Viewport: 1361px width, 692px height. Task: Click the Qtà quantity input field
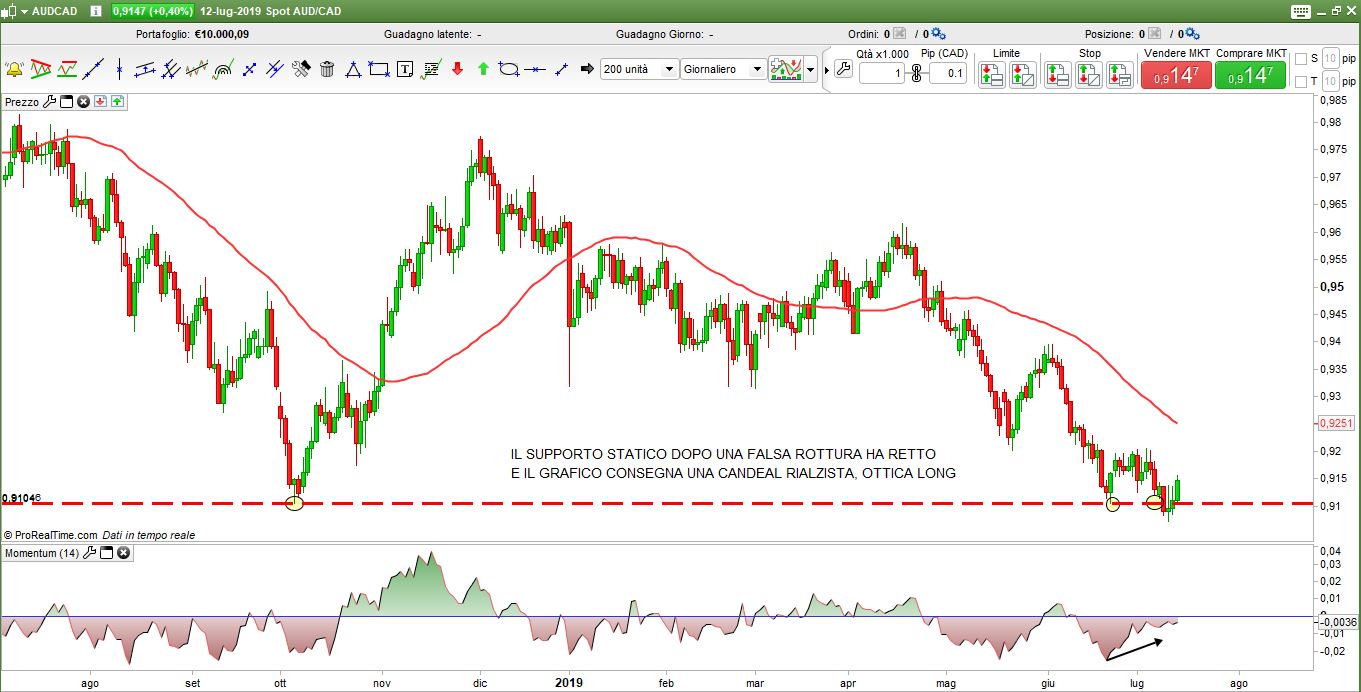click(x=882, y=73)
